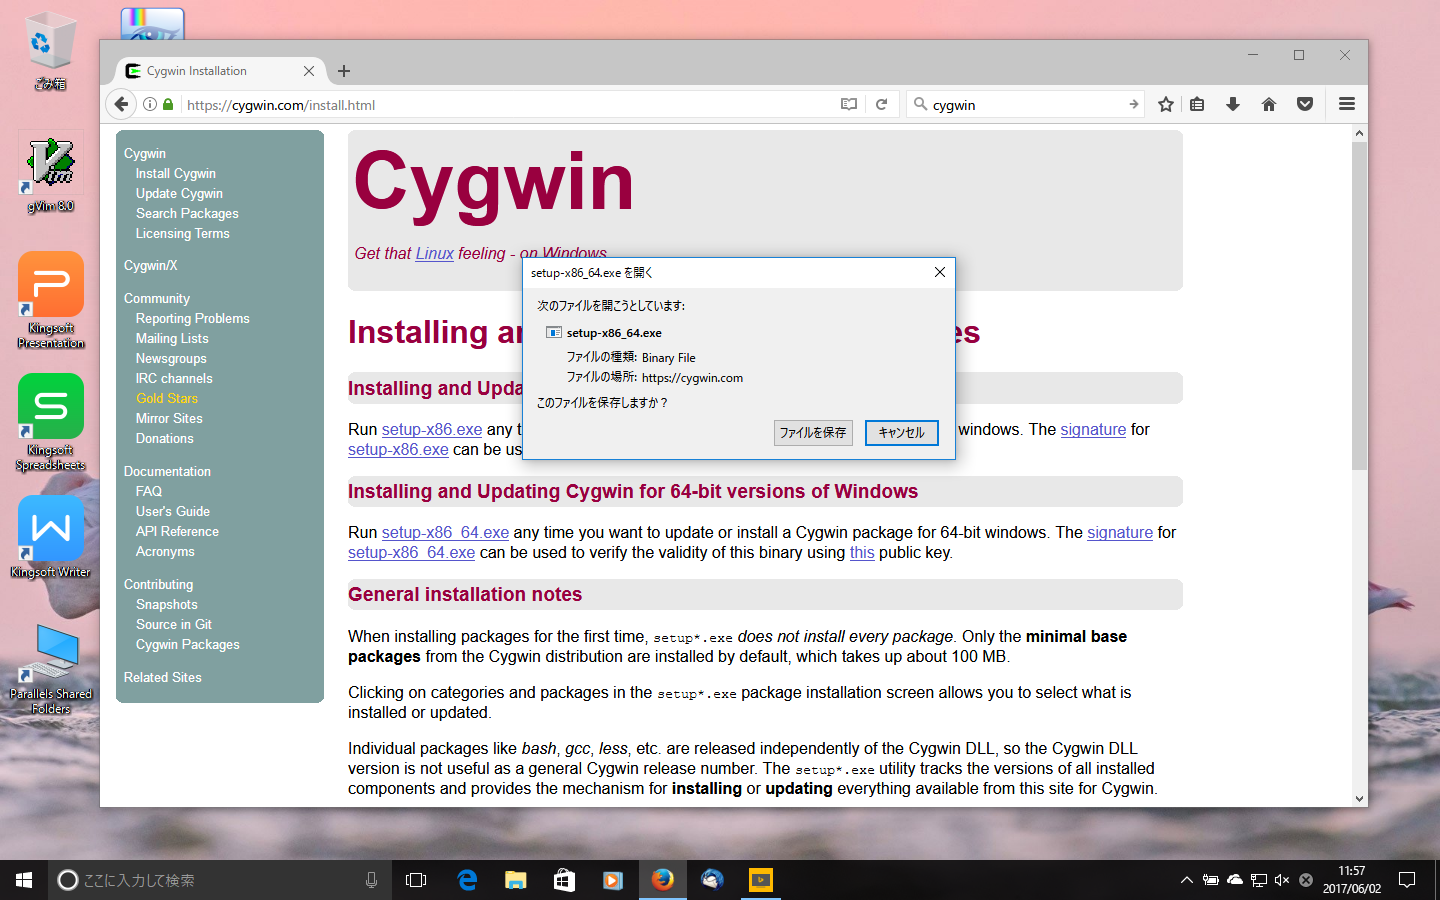Screen dimensions: 1440x900
Task: Go to the Firefox home page
Action: click(x=1269, y=104)
